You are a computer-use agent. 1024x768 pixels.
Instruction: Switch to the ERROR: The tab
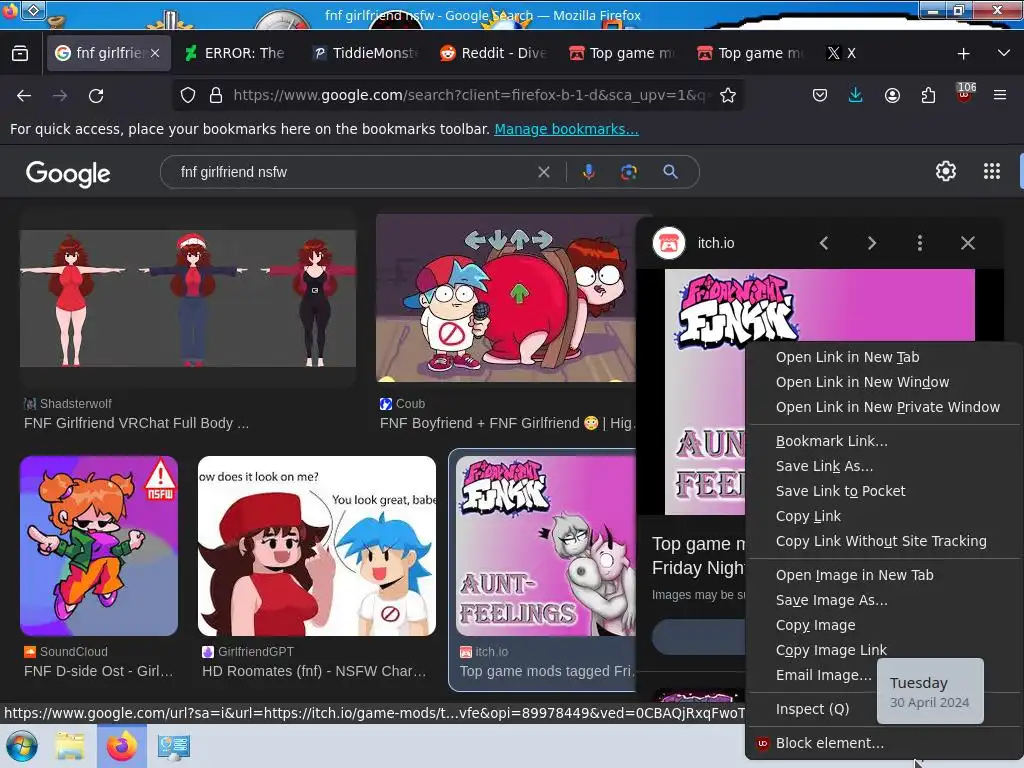236,53
